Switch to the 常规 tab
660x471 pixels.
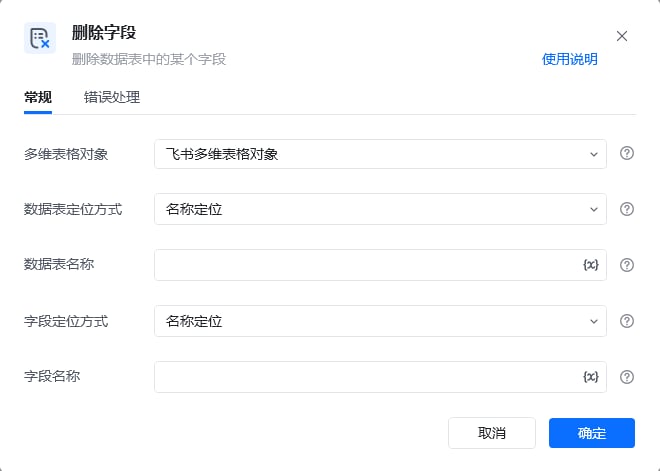click(38, 97)
